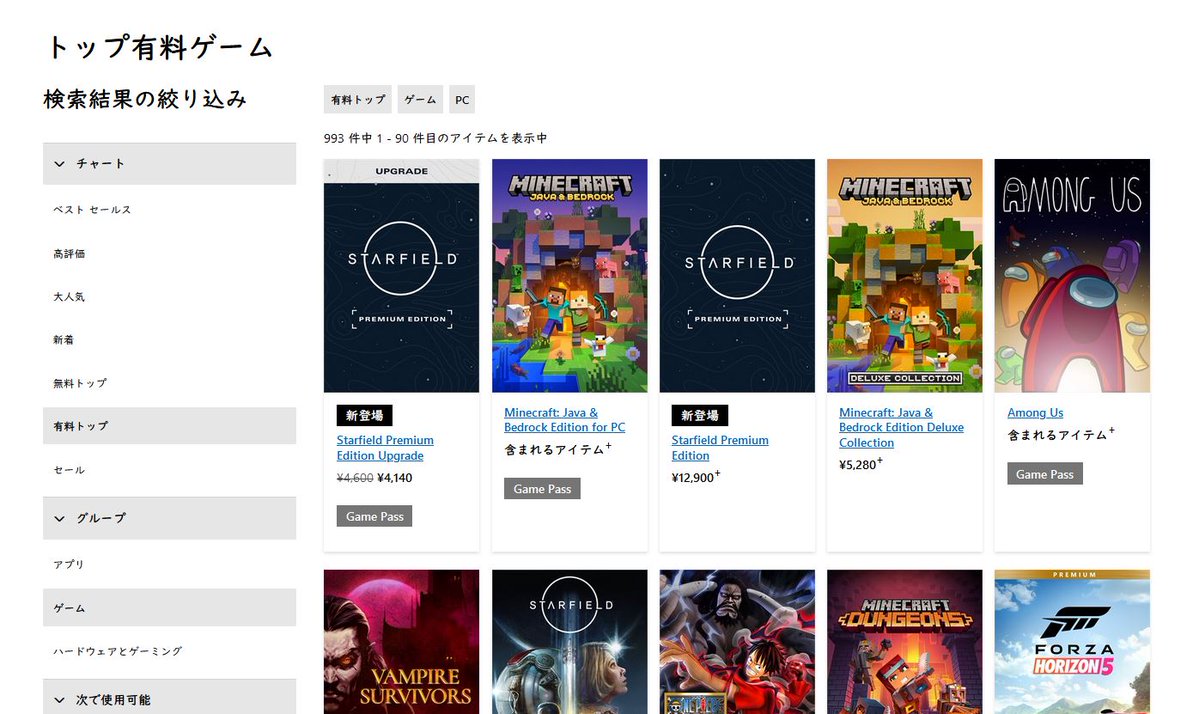Click 新登場 badge on Starfield Upgrade card
Viewport: 1199px width, 714px height.
coord(365,415)
